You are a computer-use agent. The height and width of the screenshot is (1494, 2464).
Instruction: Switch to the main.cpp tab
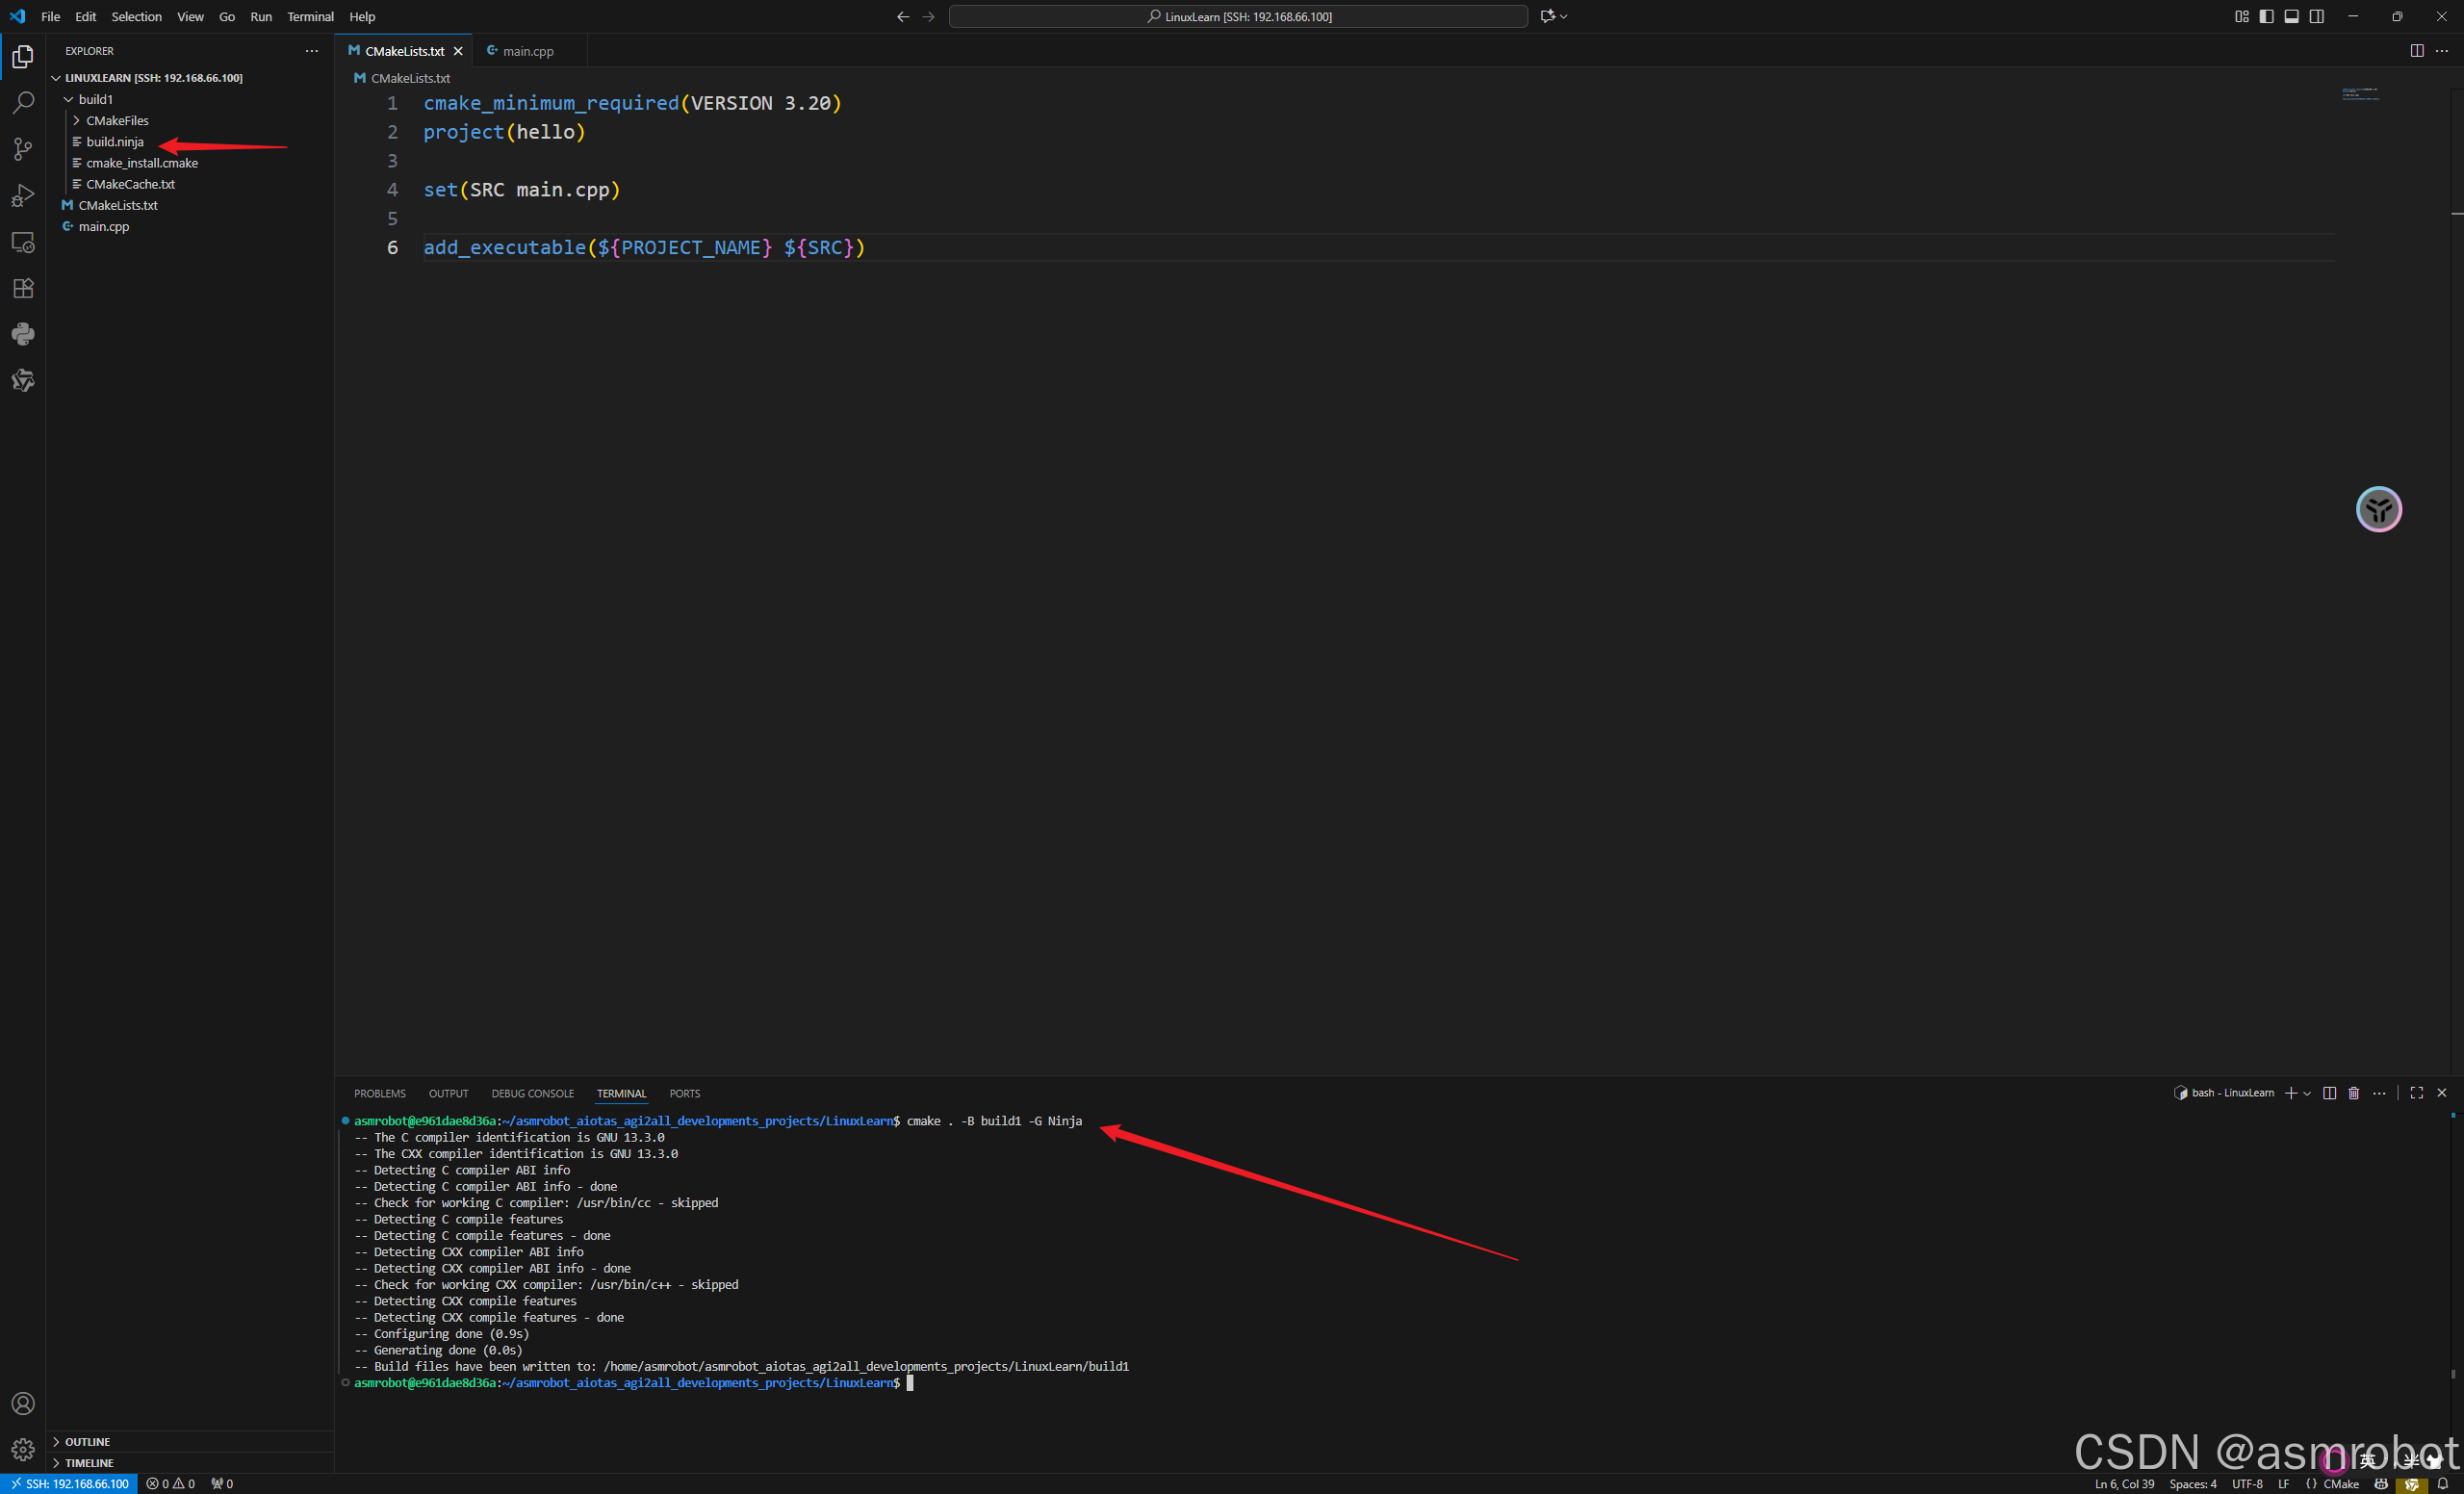coord(527,51)
